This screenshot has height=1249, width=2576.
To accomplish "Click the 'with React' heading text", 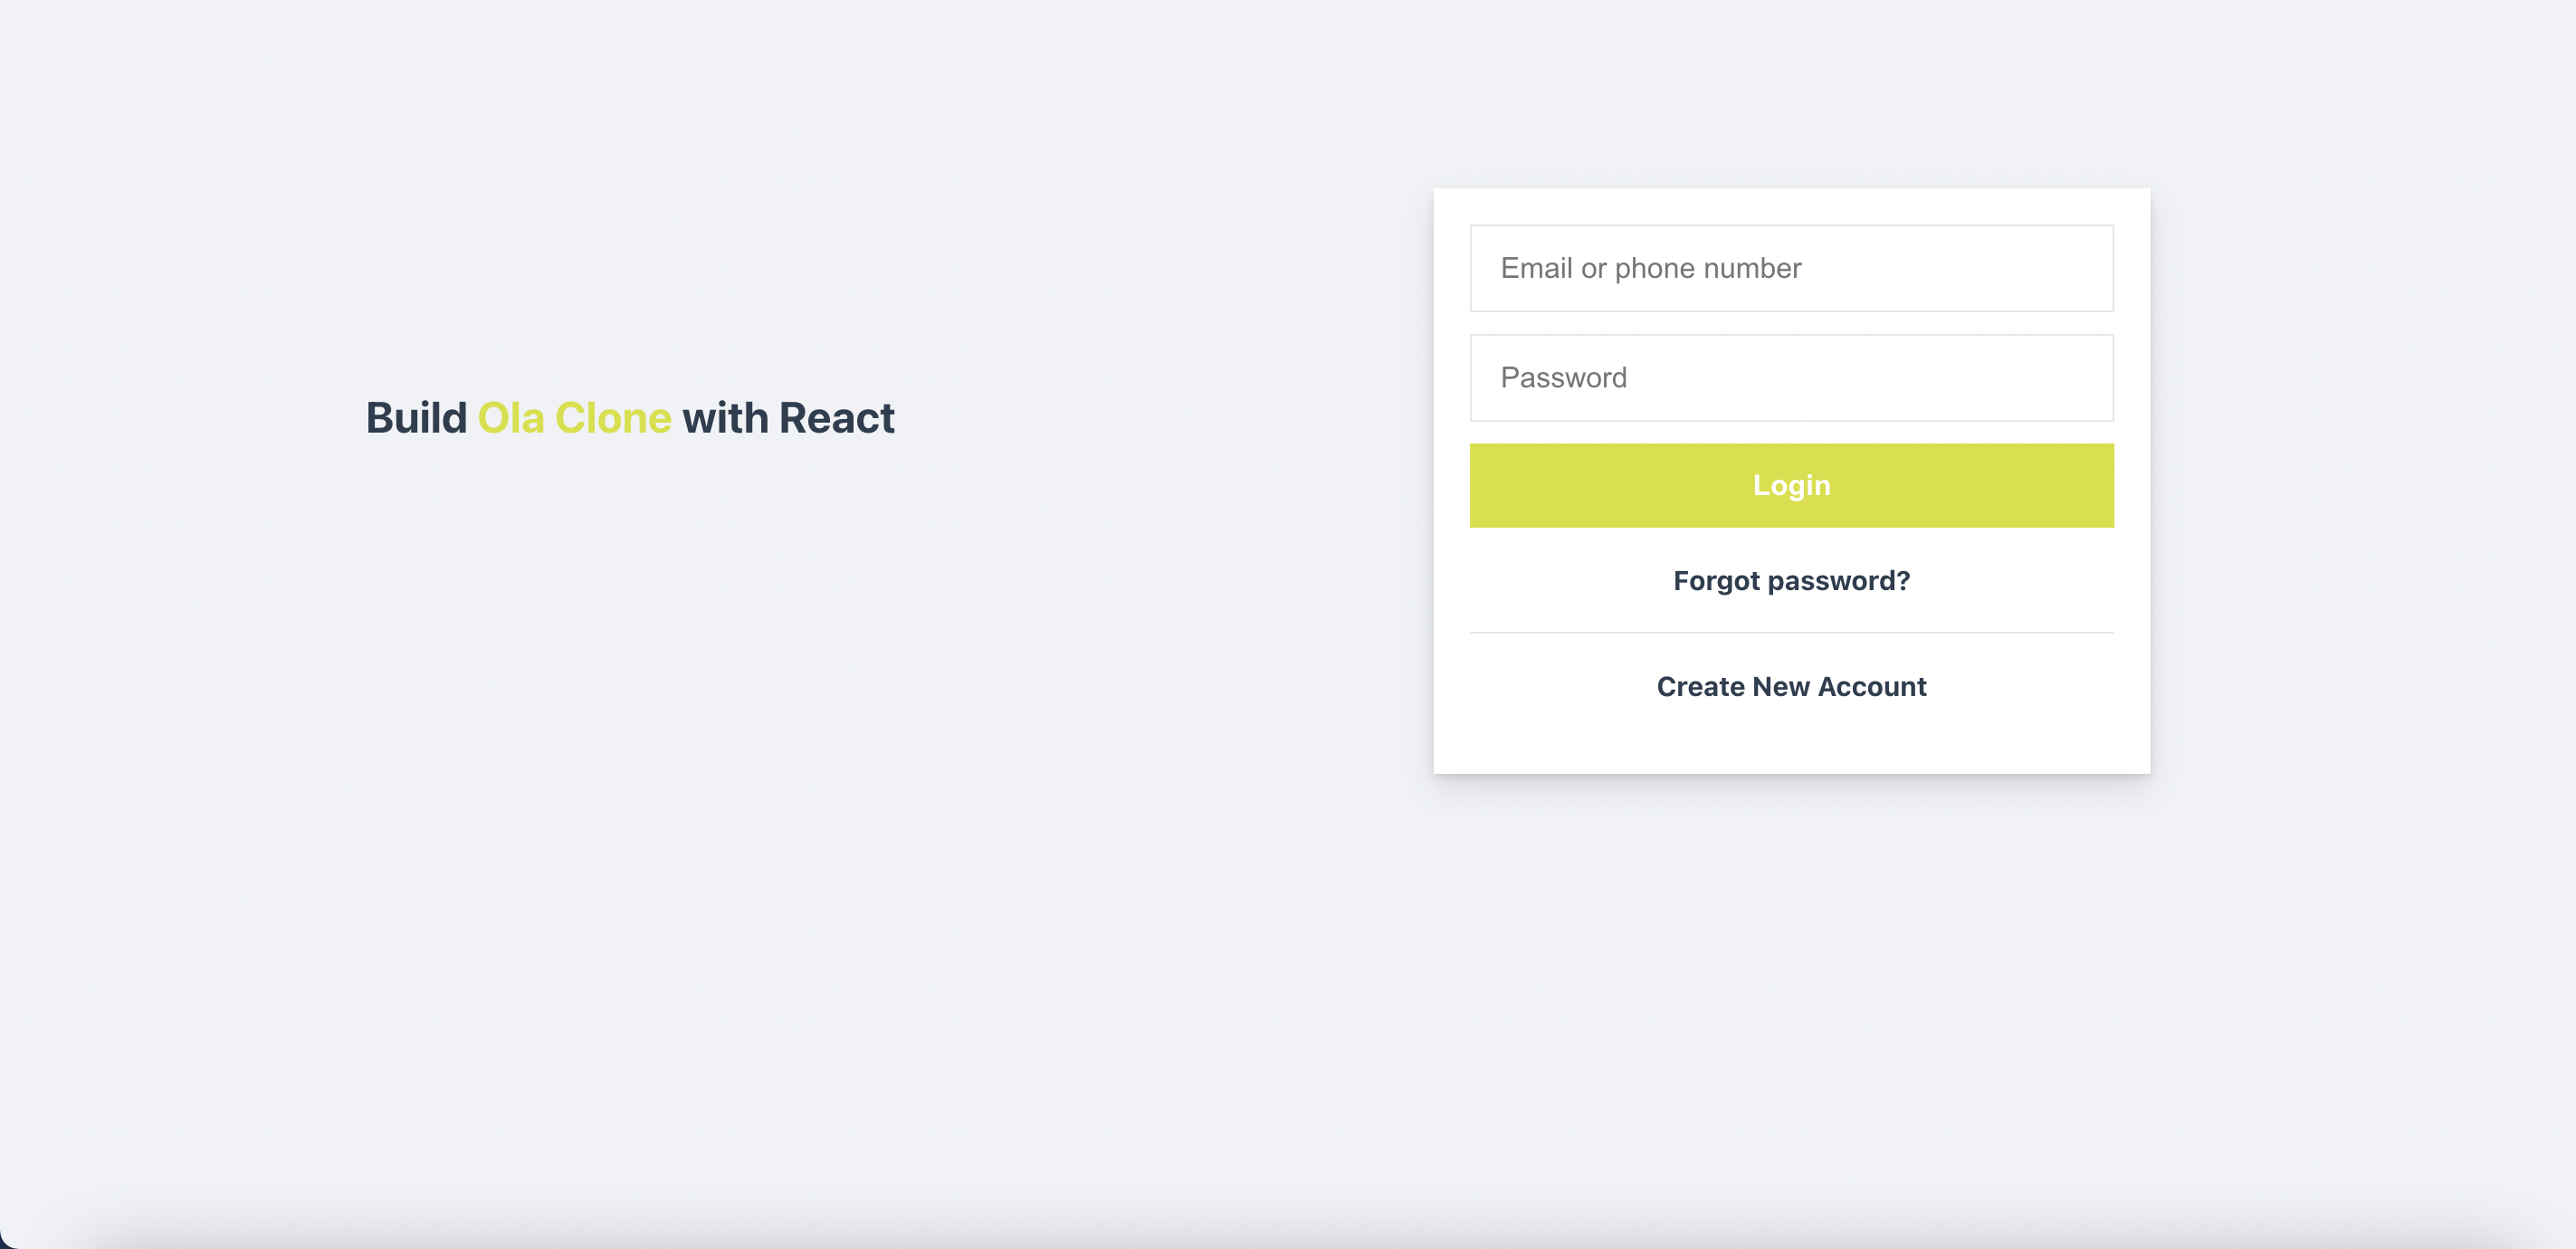I will [x=788, y=418].
